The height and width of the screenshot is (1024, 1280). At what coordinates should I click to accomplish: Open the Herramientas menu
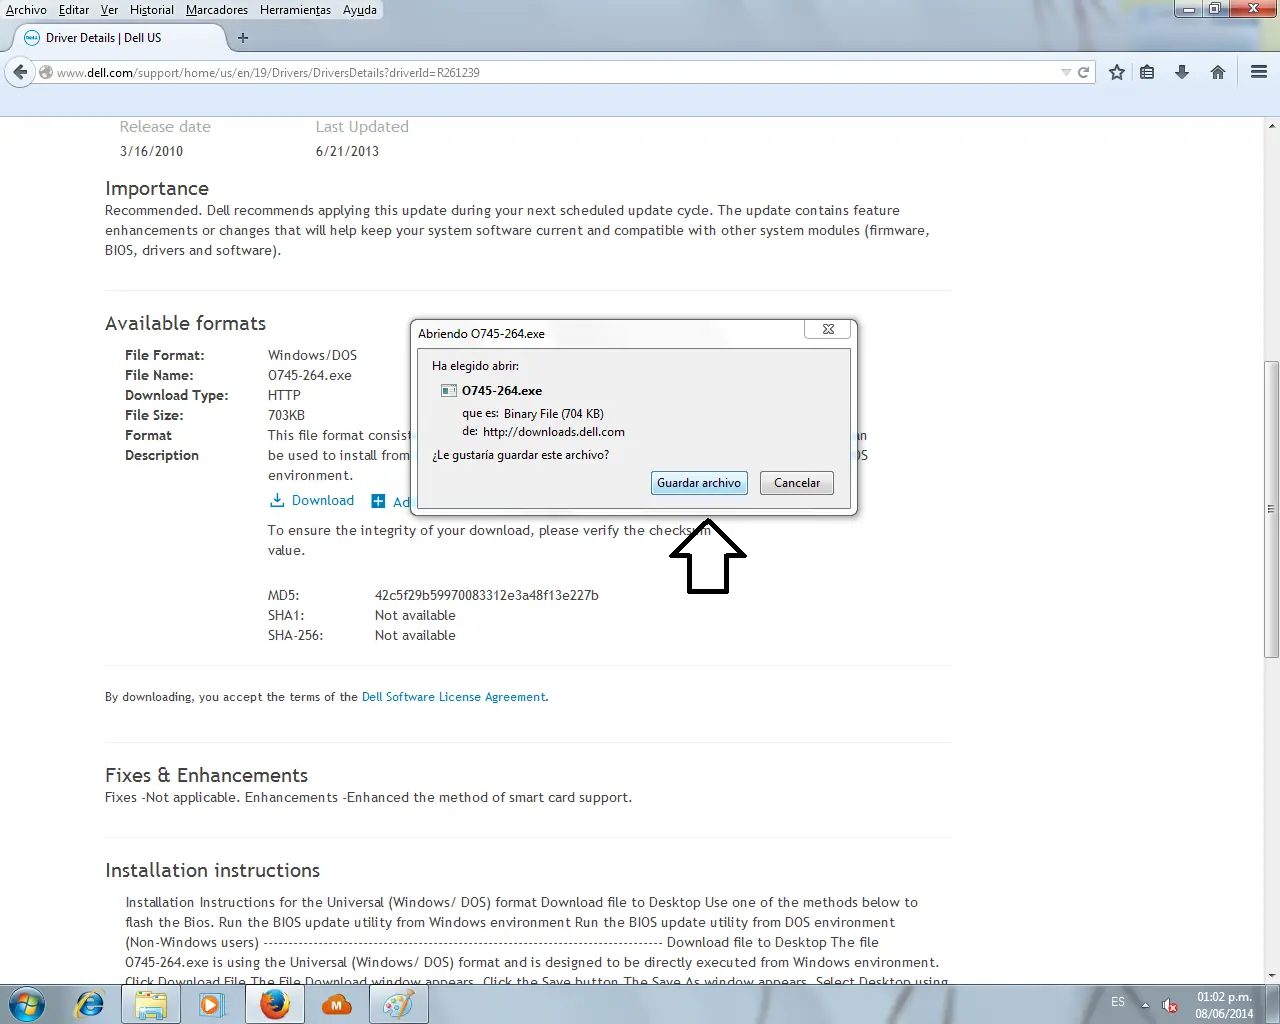tap(295, 10)
